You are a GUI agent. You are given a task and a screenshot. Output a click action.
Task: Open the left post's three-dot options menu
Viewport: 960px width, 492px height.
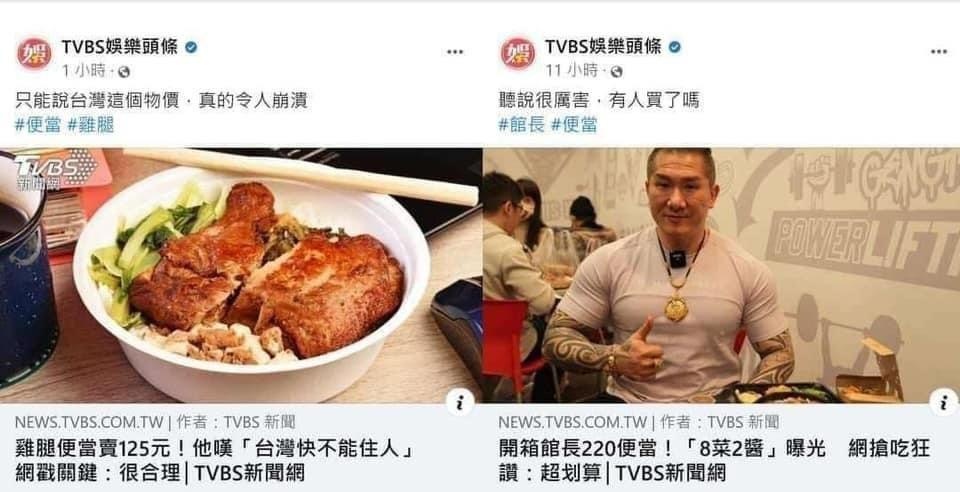coord(455,52)
